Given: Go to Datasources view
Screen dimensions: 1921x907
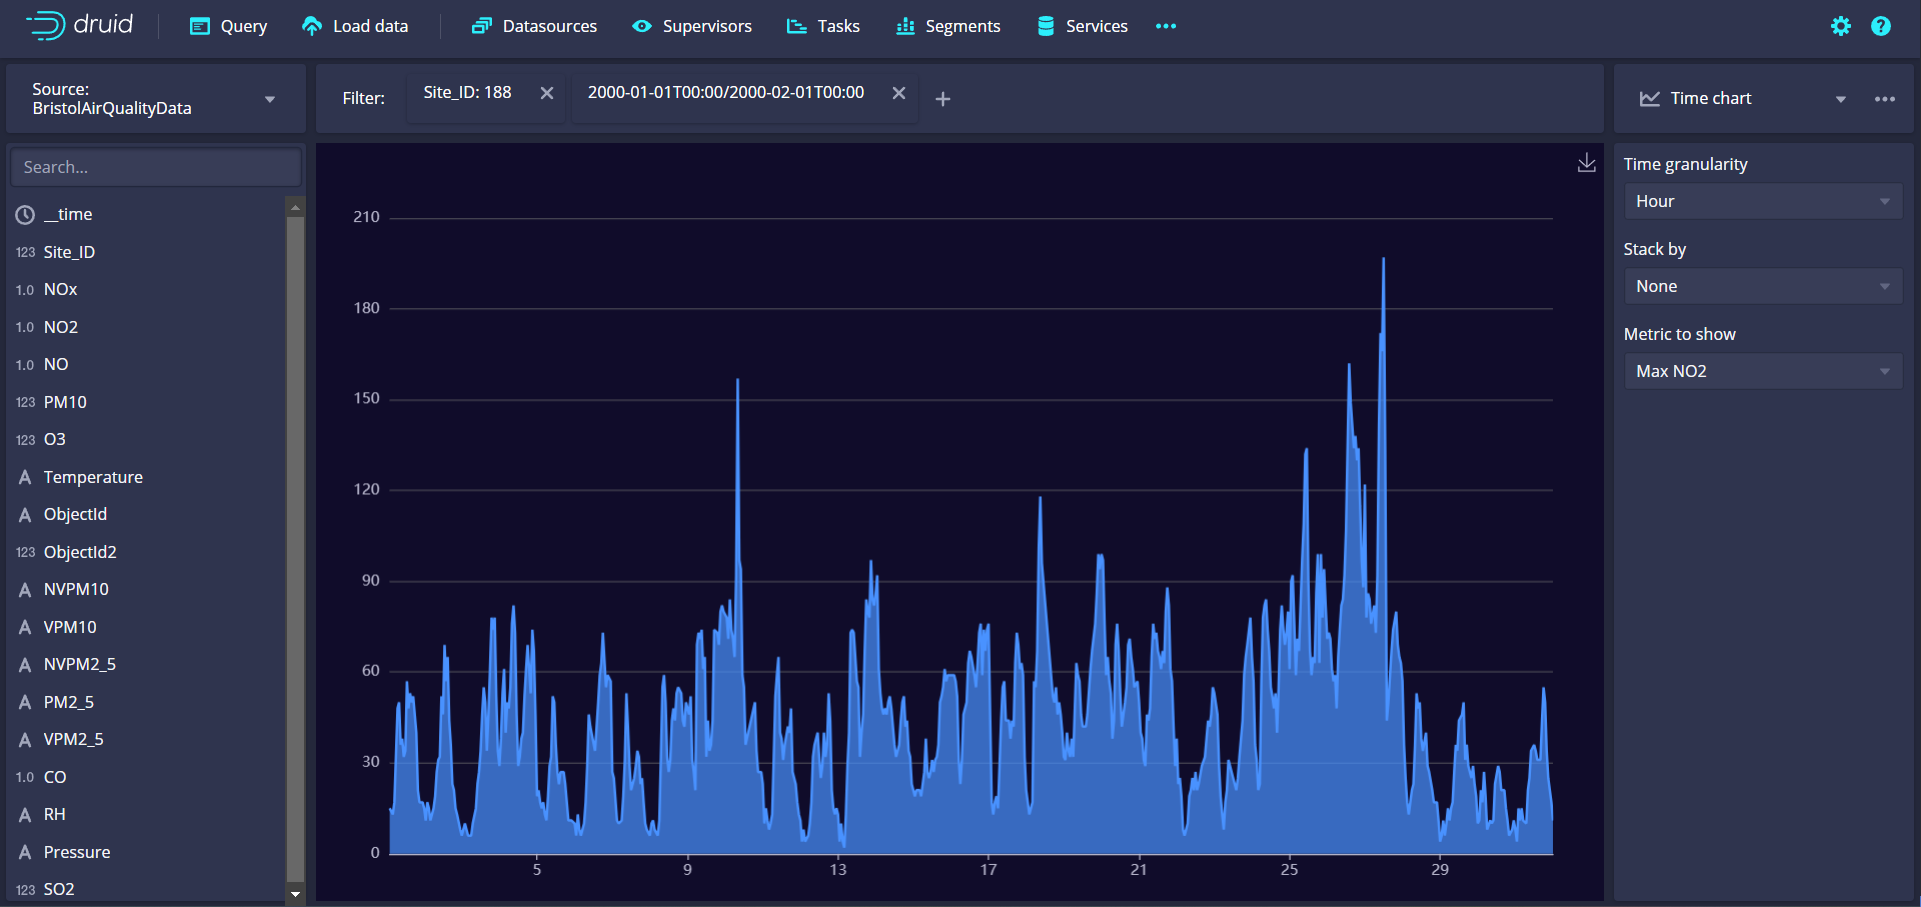Looking at the screenshot, I should pyautogui.click(x=534, y=26).
